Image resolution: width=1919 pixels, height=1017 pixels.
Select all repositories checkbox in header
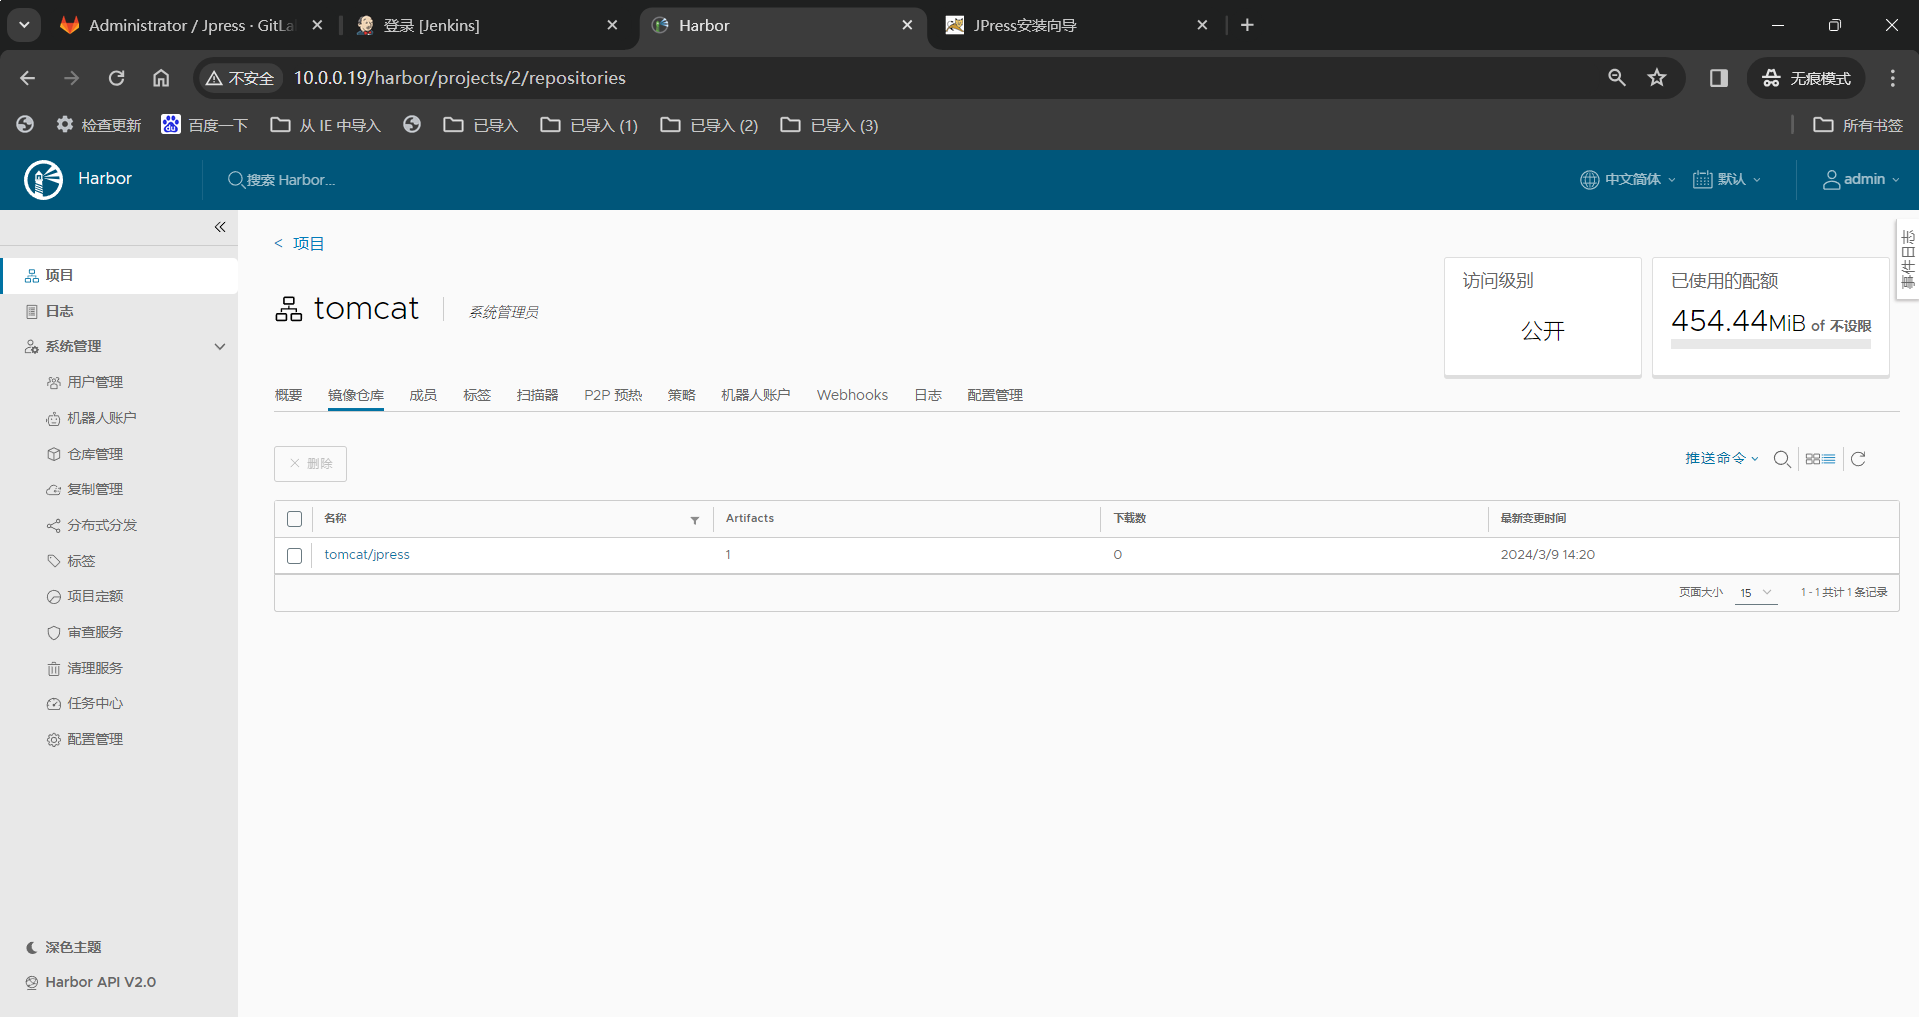pos(294,519)
